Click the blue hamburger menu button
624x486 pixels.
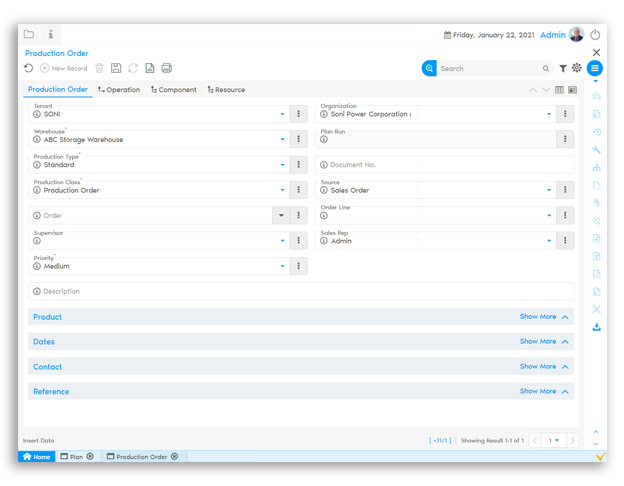595,69
